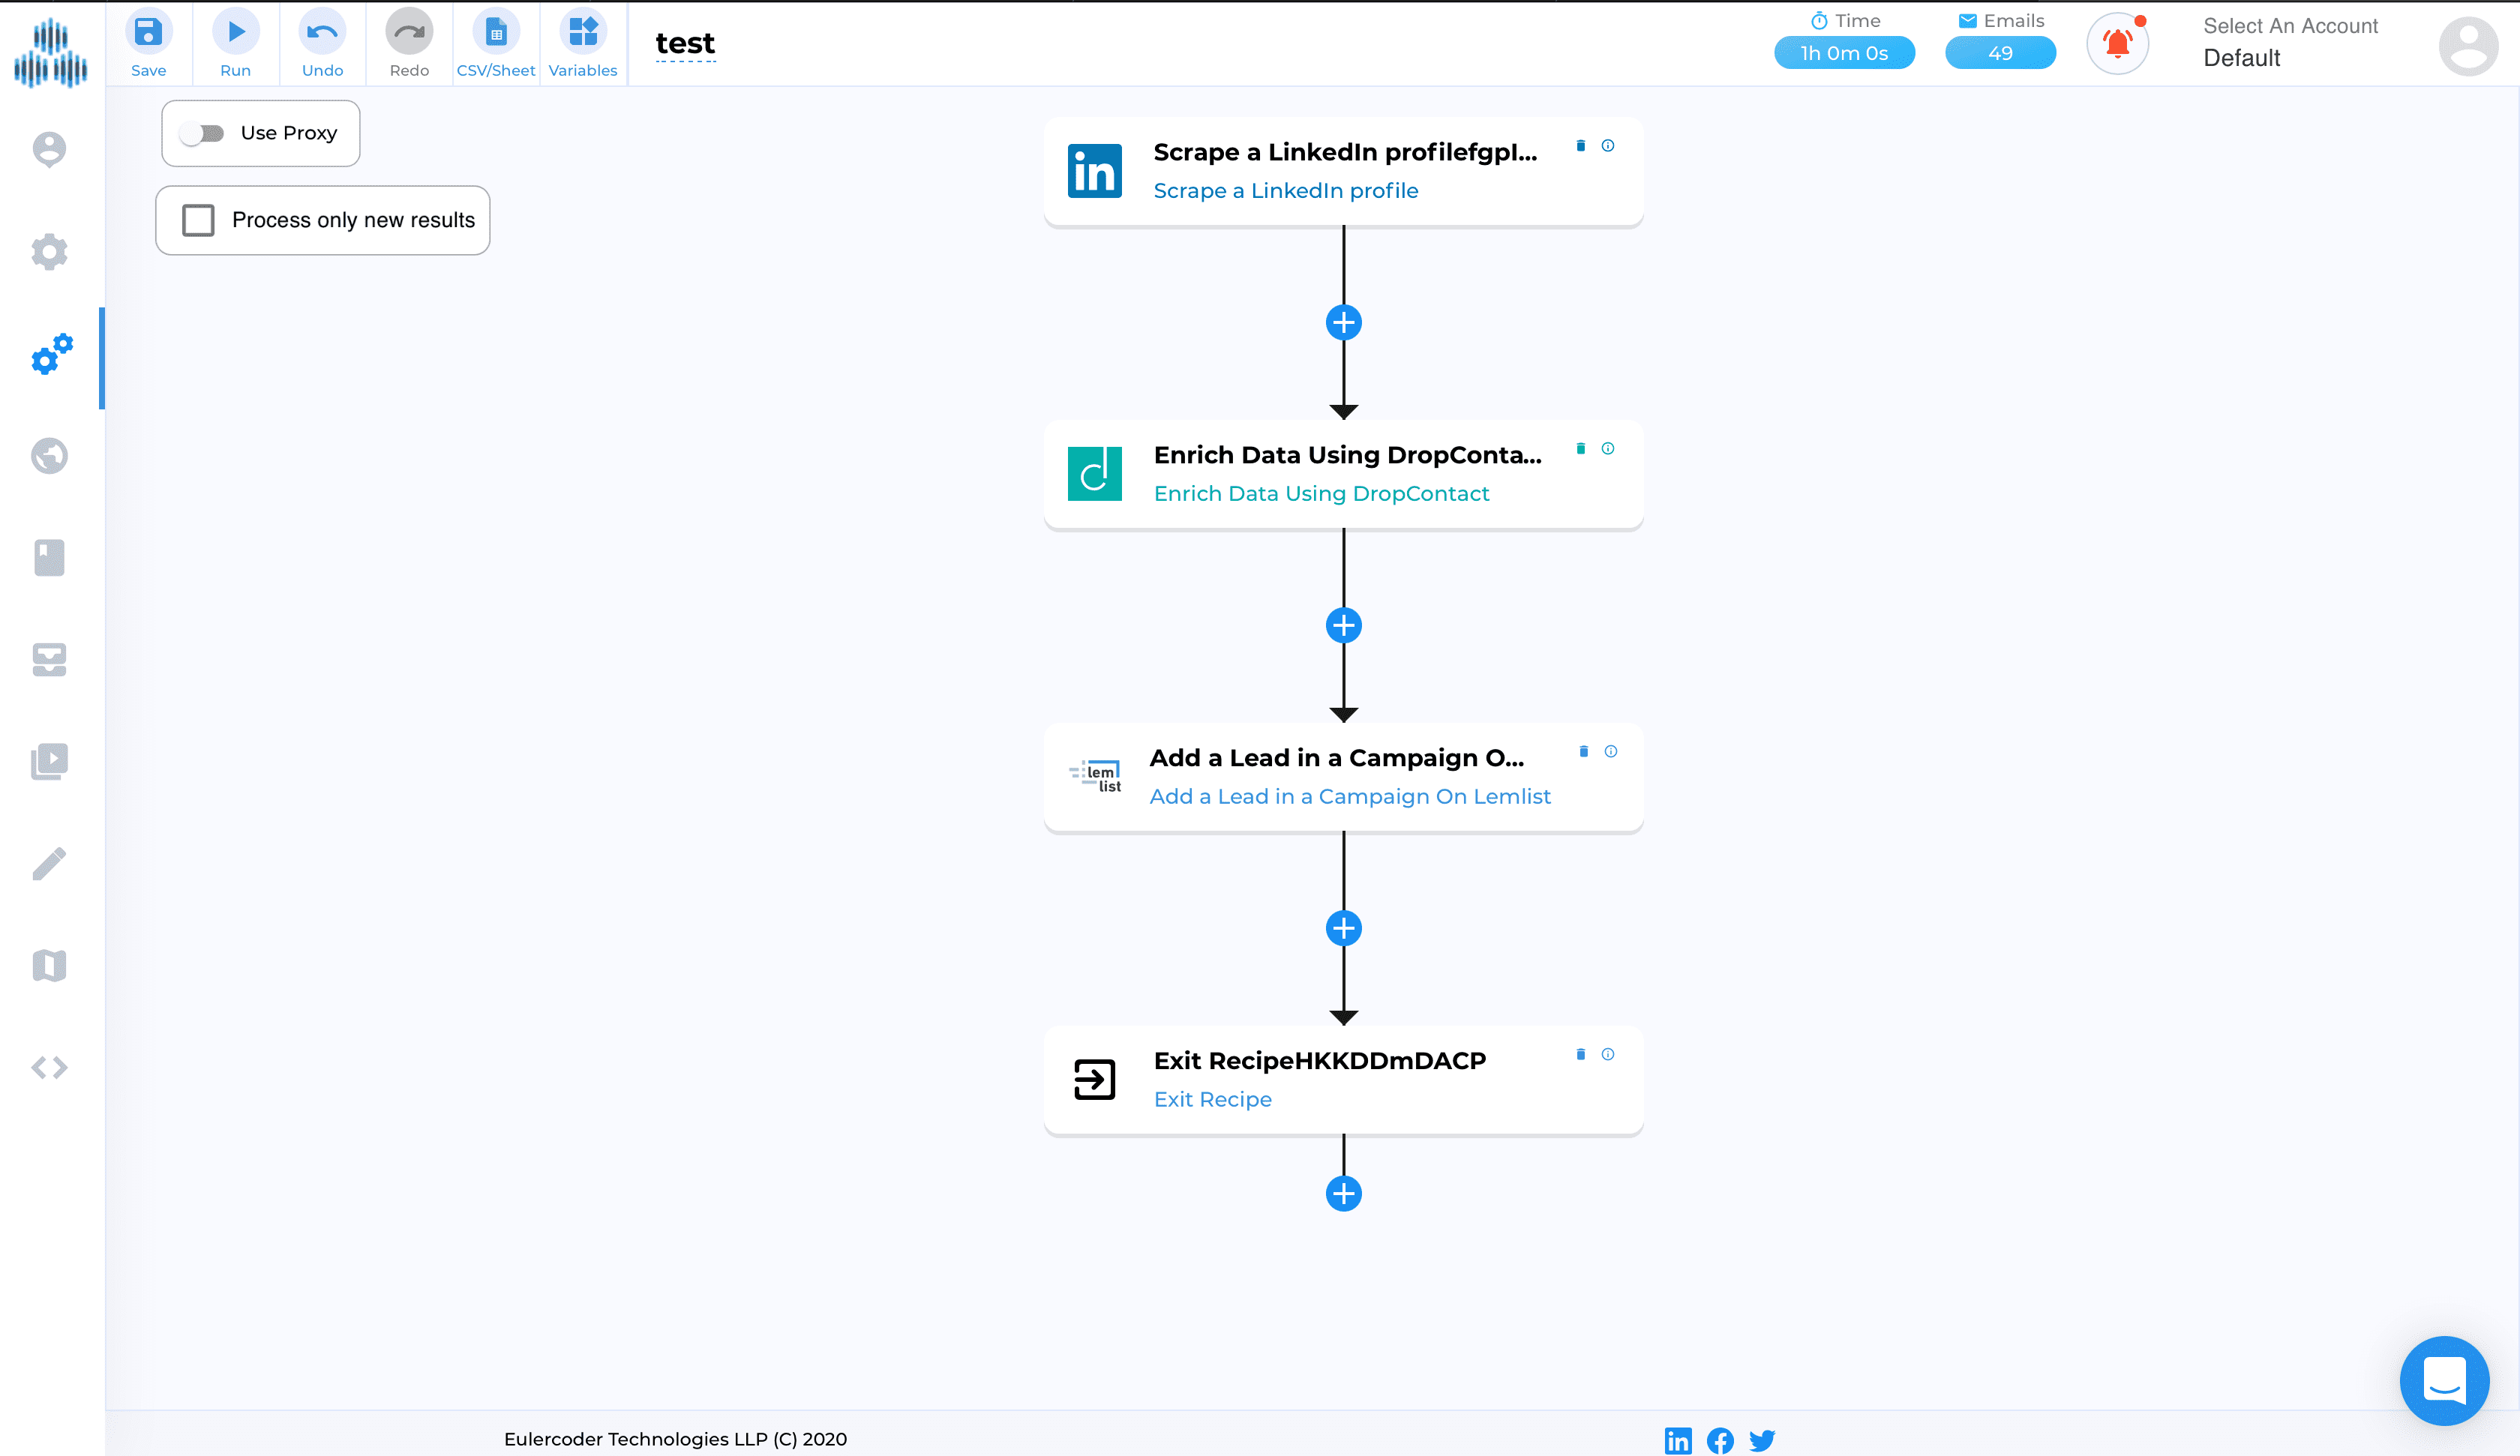Open the globe sidebar icon
This screenshot has width=2520, height=1456.
49,456
